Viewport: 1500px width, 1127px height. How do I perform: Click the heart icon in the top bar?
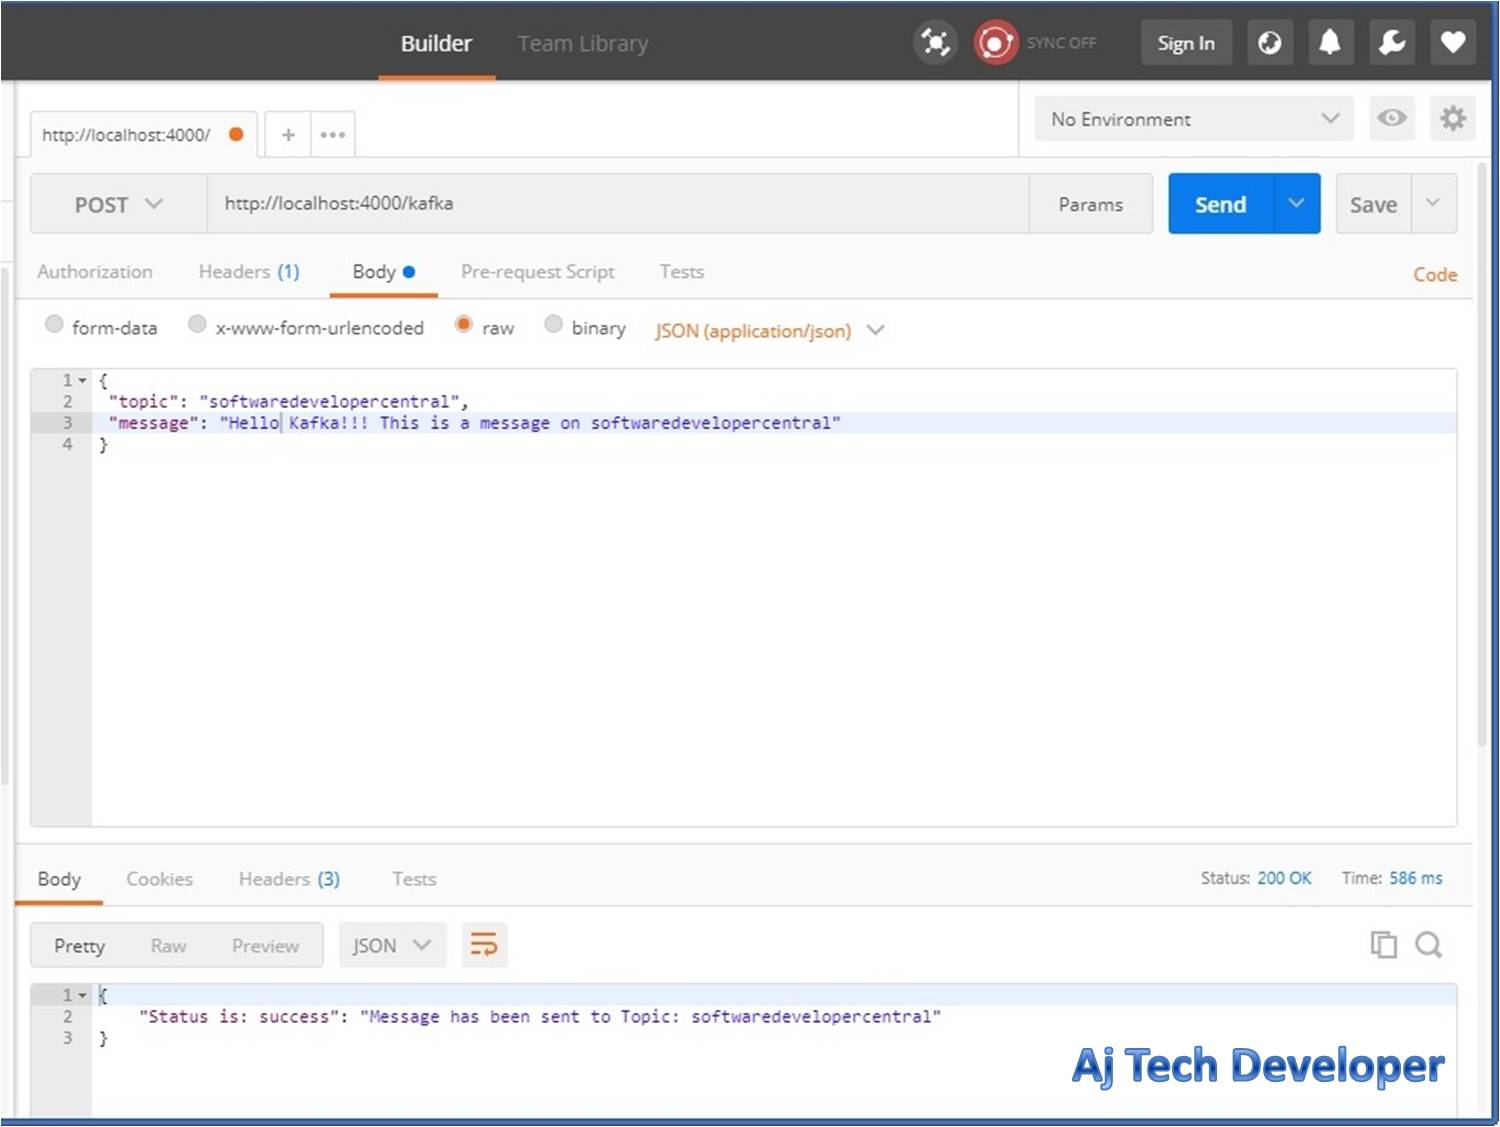pos(1452,42)
